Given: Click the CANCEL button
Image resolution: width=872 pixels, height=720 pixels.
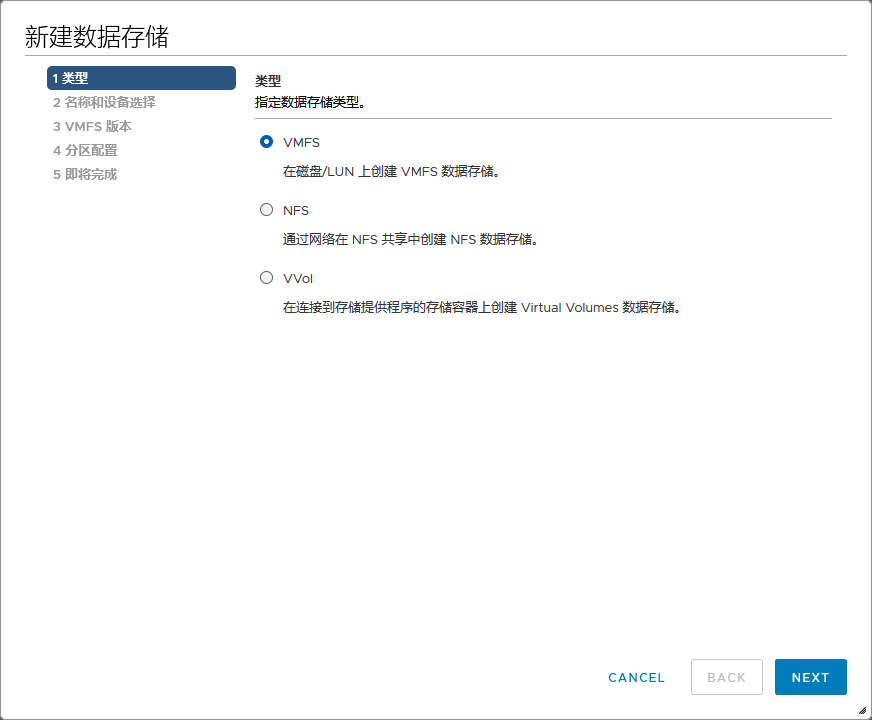Looking at the screenshot, I should pyautogui.click(x=636, y=677).
